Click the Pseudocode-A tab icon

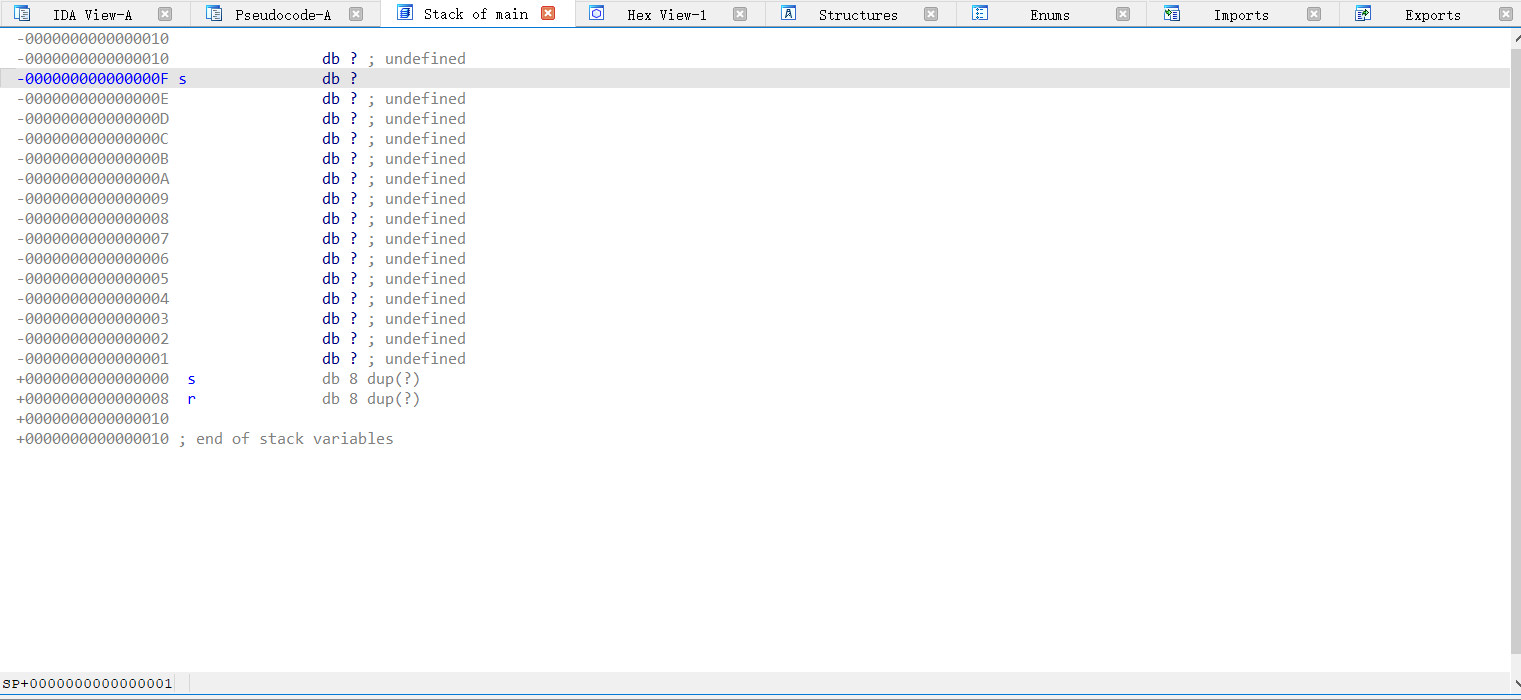(214, 14)
